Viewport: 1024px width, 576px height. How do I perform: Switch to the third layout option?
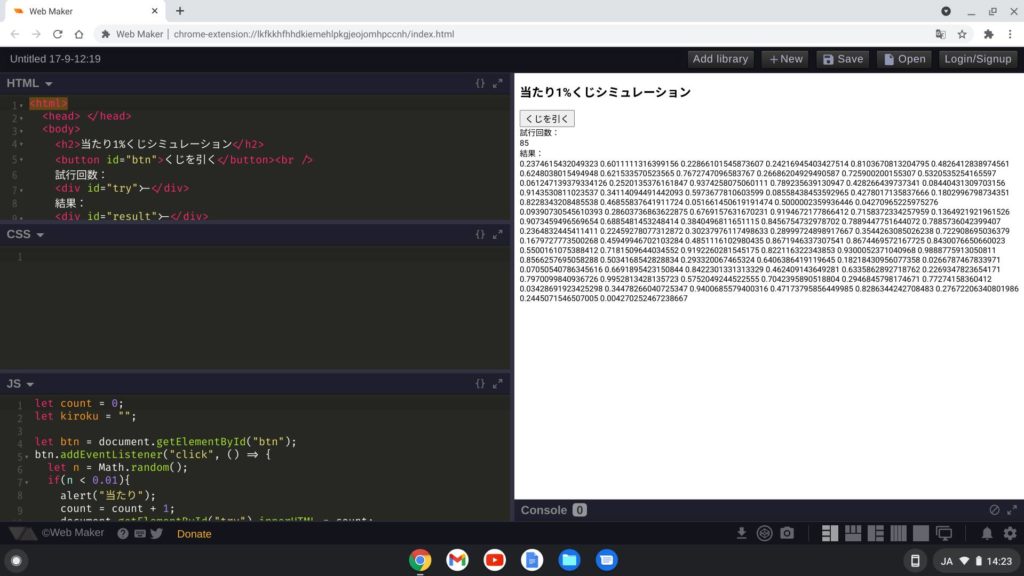click(876, 534)
